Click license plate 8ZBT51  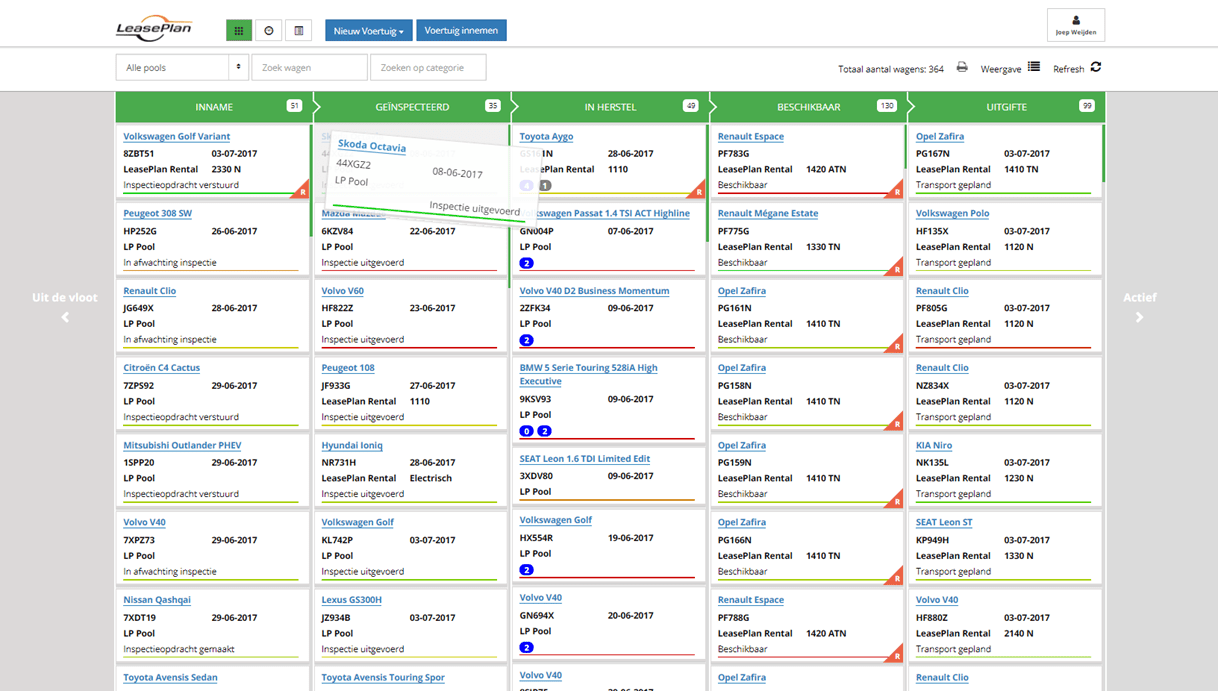(139, 154)
